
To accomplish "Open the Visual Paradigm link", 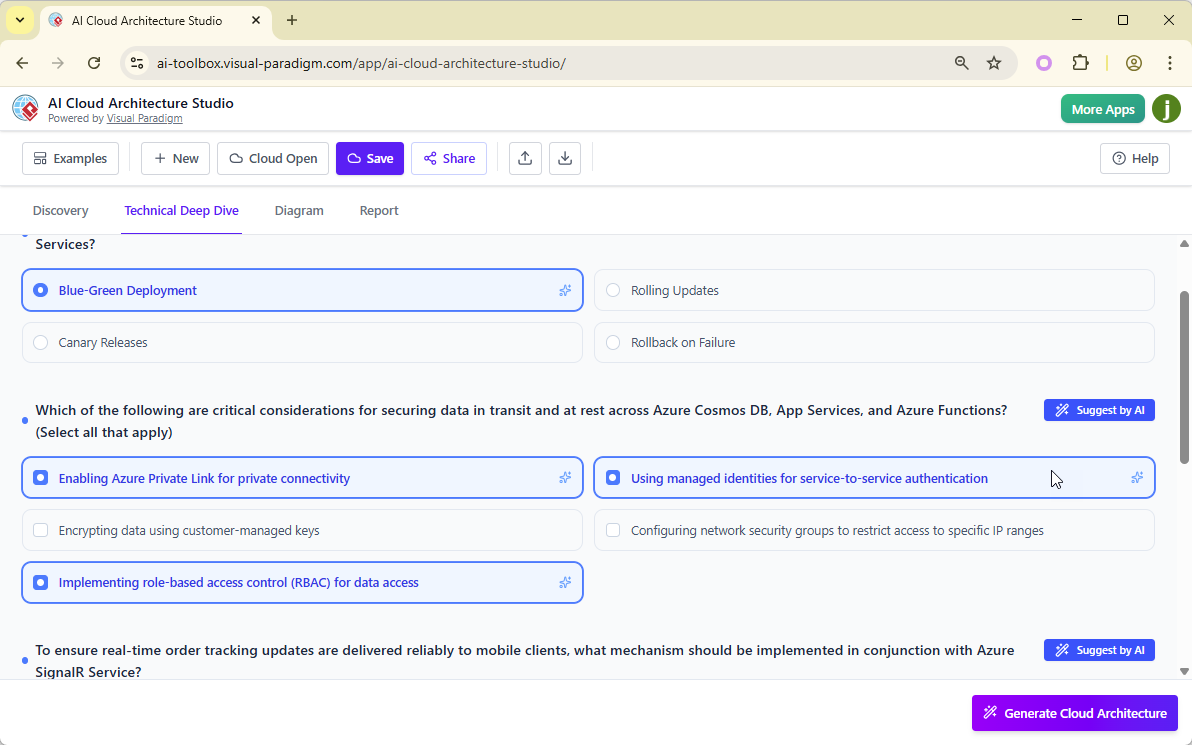I will pyautogui.click(x=144, y=118).
